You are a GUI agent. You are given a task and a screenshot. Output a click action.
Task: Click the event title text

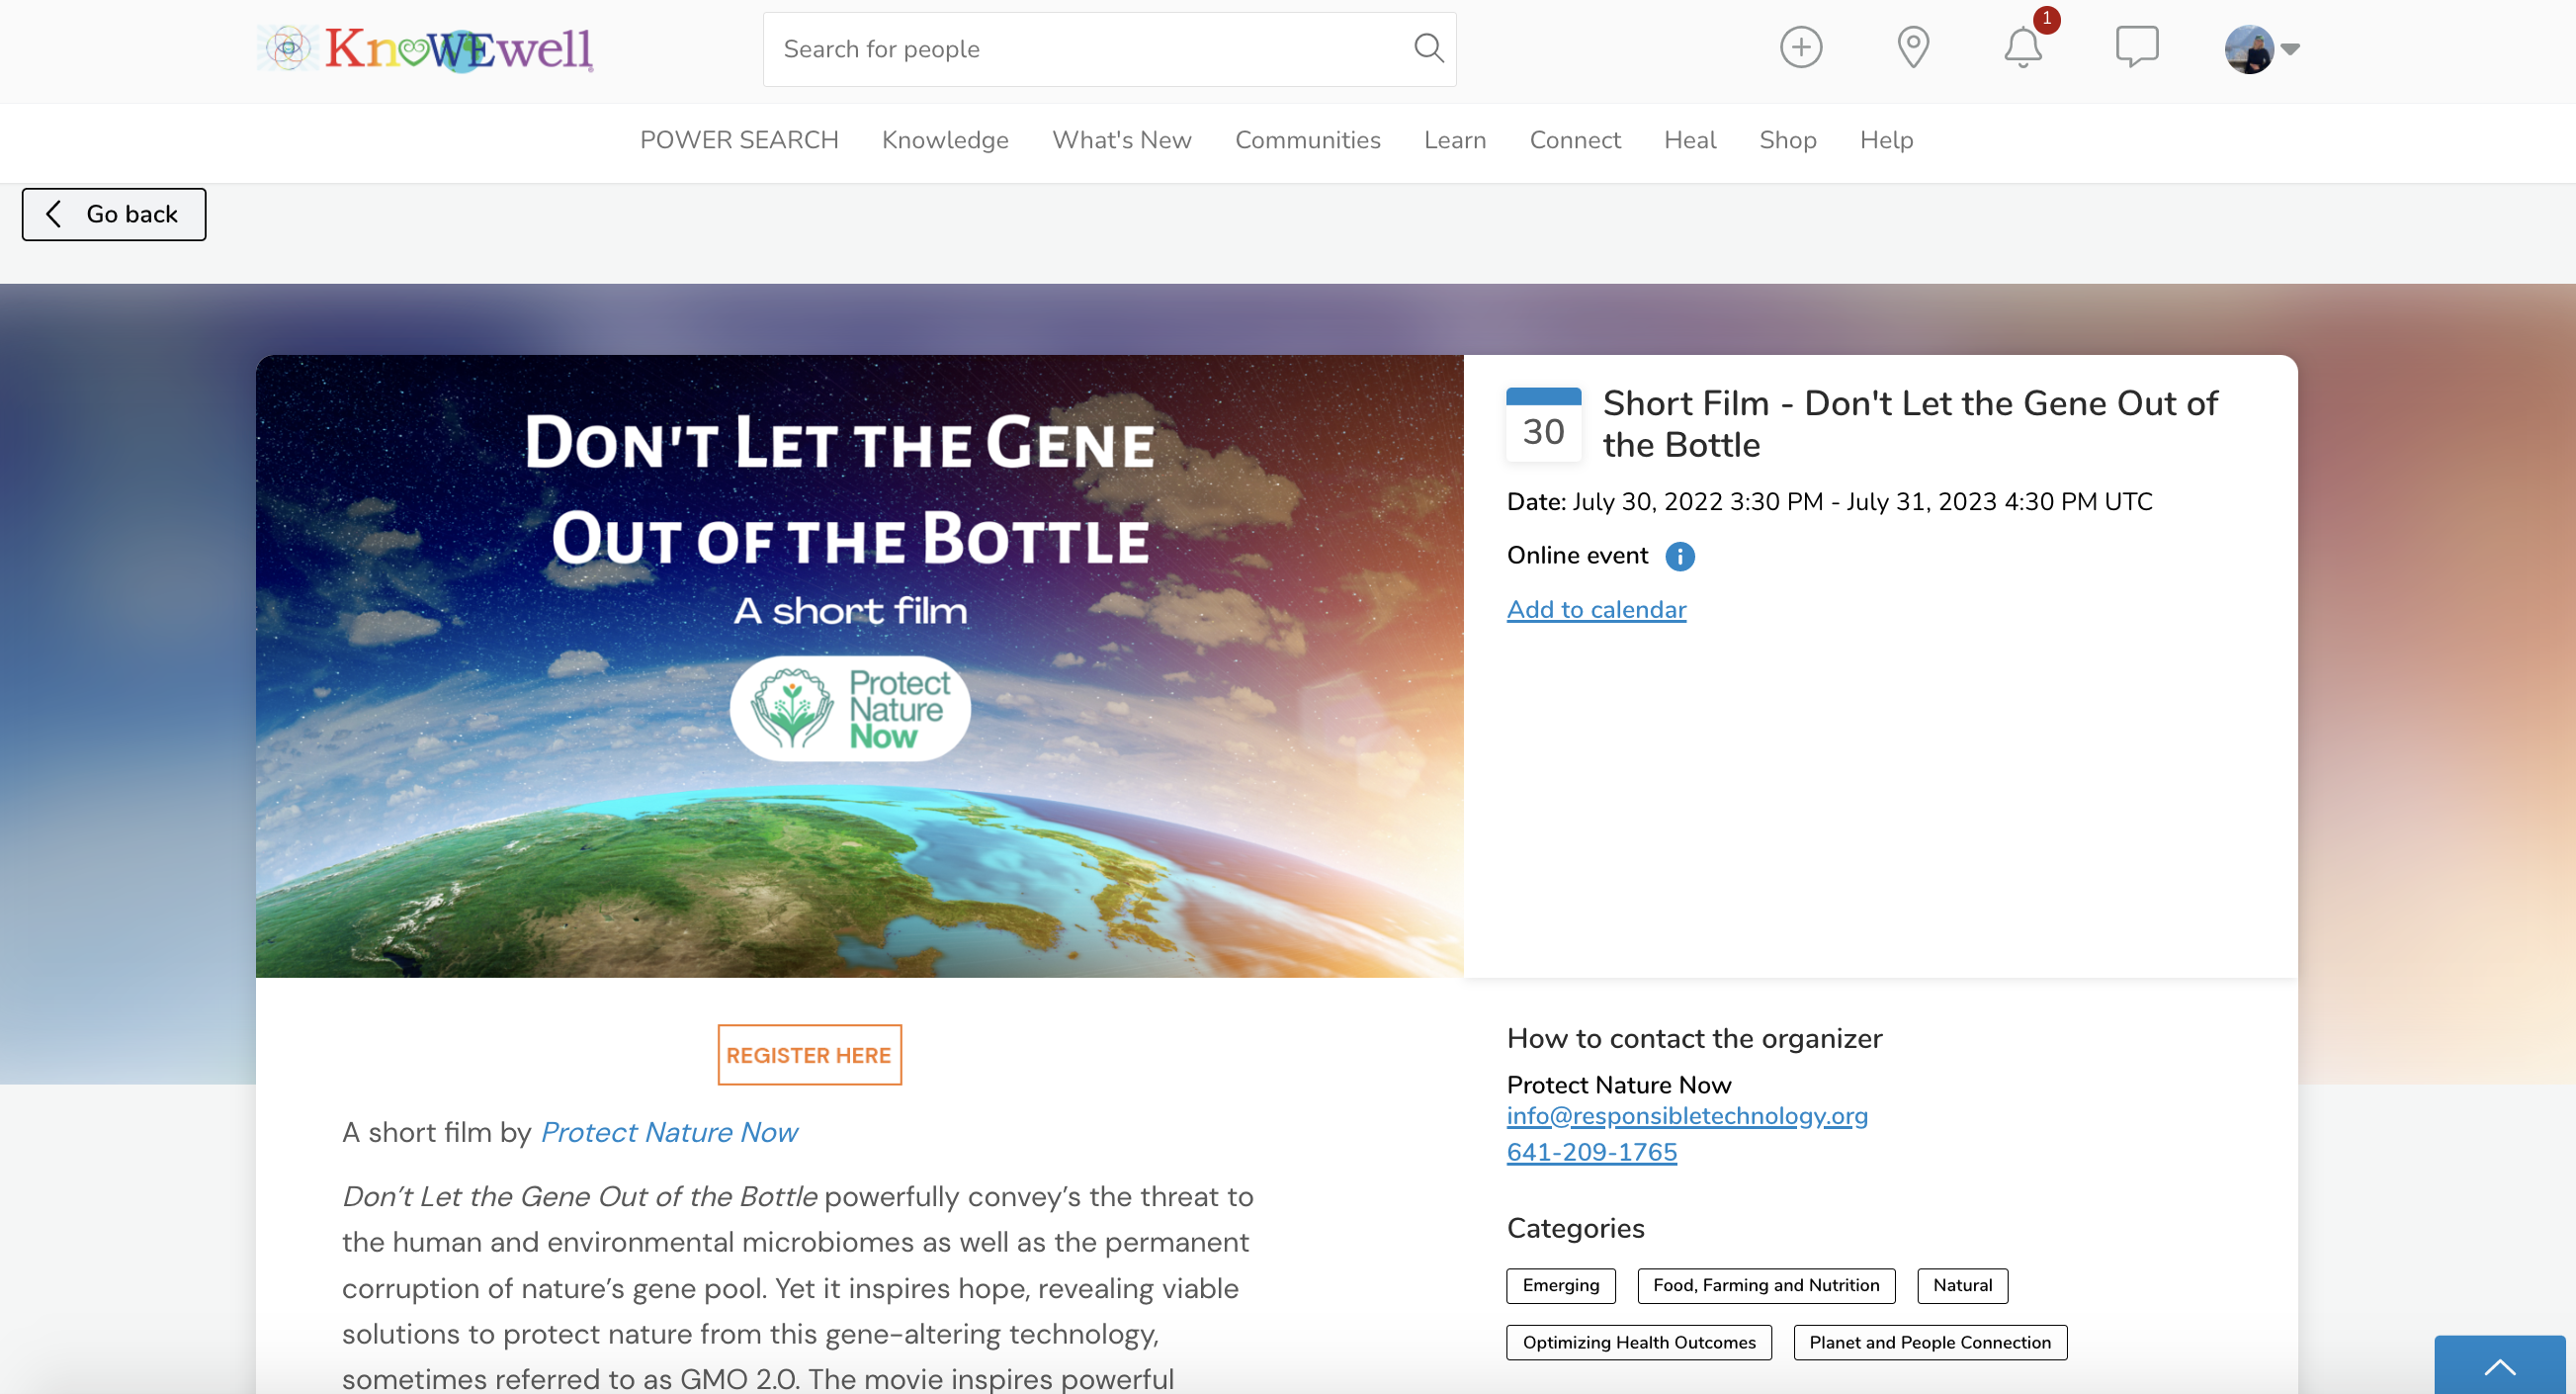(1910, 424)
